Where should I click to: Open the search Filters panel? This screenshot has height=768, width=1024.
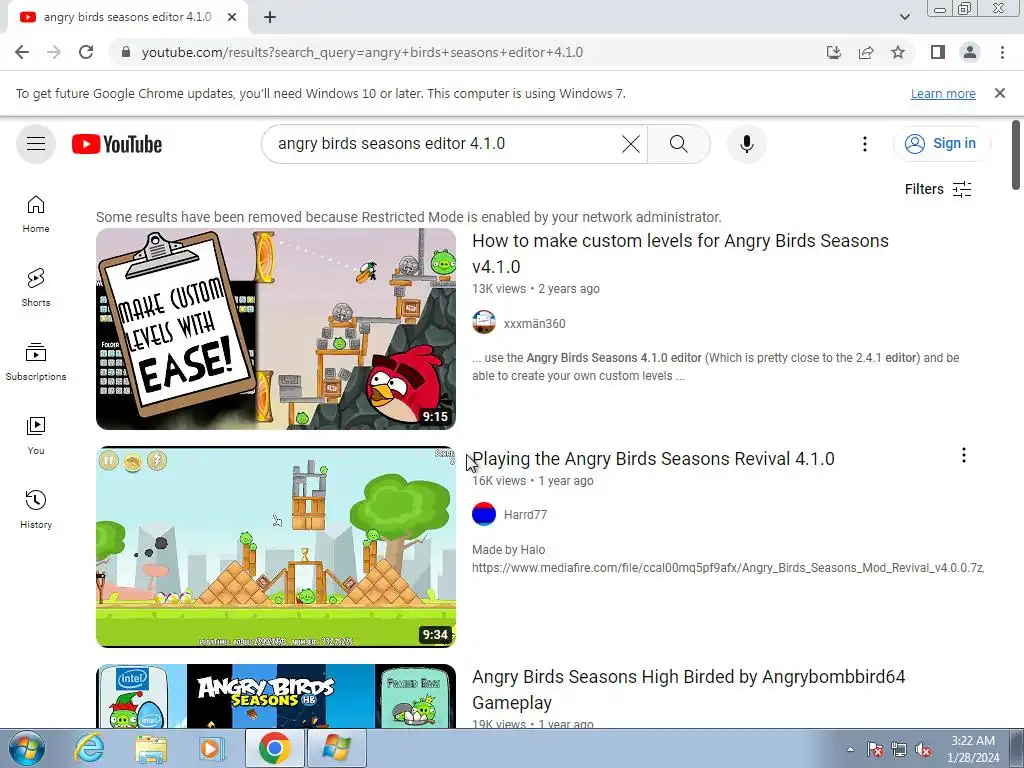point(938,189)
